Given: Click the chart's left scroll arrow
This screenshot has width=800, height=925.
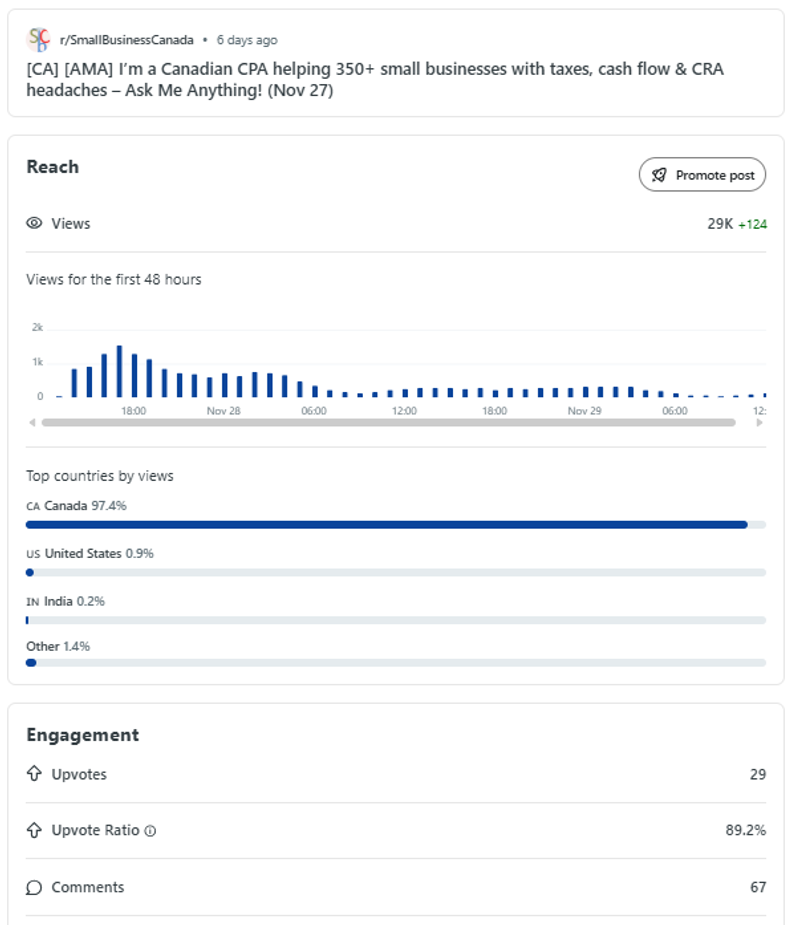Looking at the screenshot, I should point(31,423).
